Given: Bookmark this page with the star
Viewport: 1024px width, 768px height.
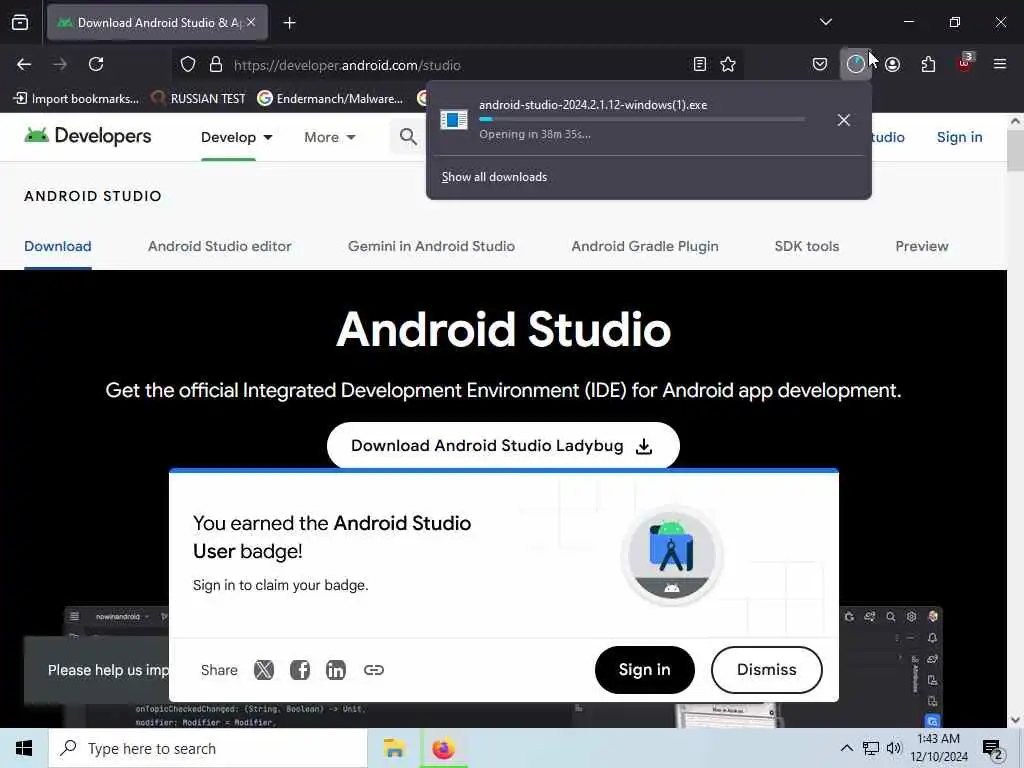Looking at the screenshot, I should coord(728,64).
